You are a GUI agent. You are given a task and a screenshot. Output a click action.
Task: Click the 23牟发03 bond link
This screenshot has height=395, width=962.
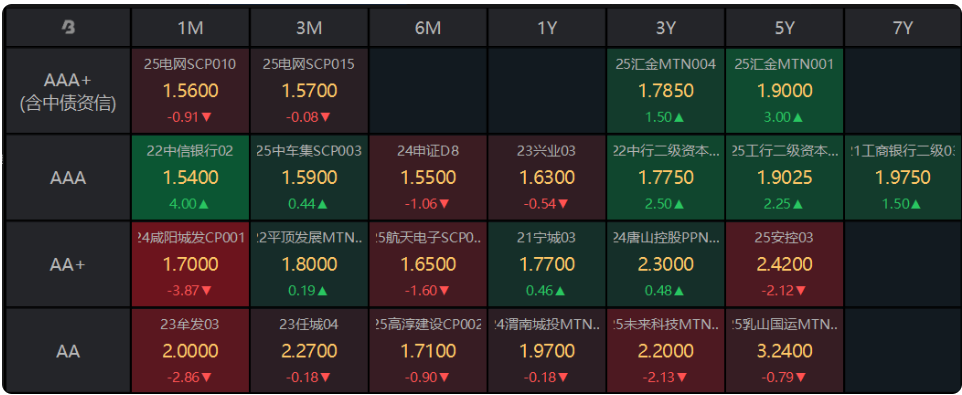pos(190,324)
